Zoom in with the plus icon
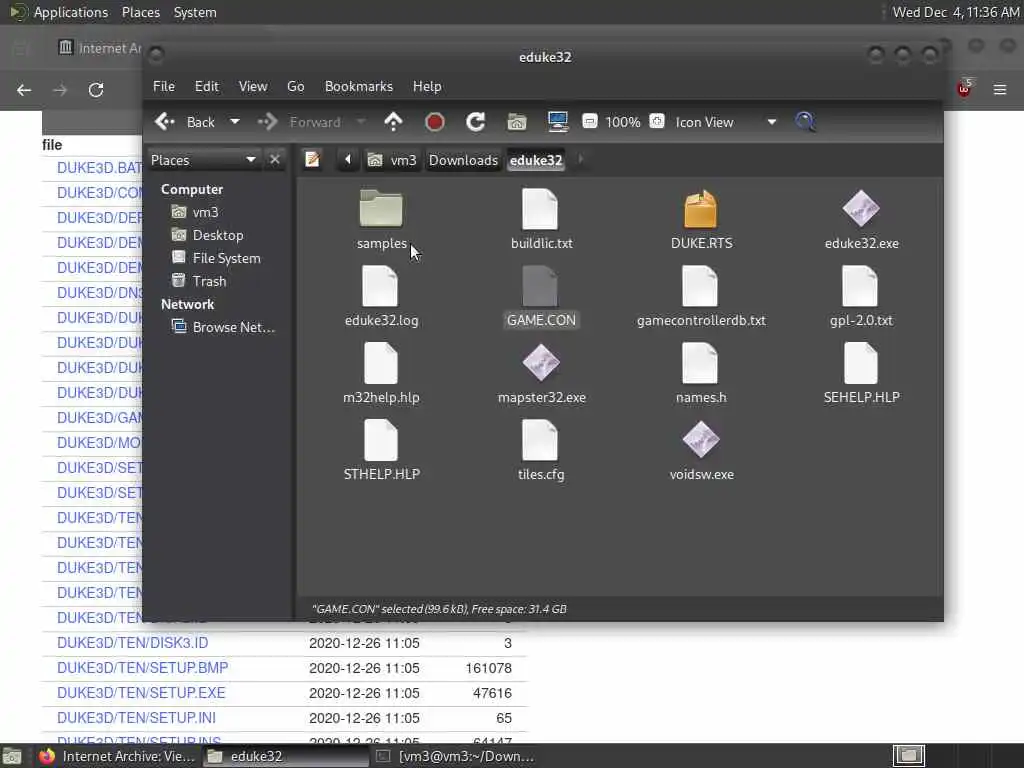 (x=657, y=121)
